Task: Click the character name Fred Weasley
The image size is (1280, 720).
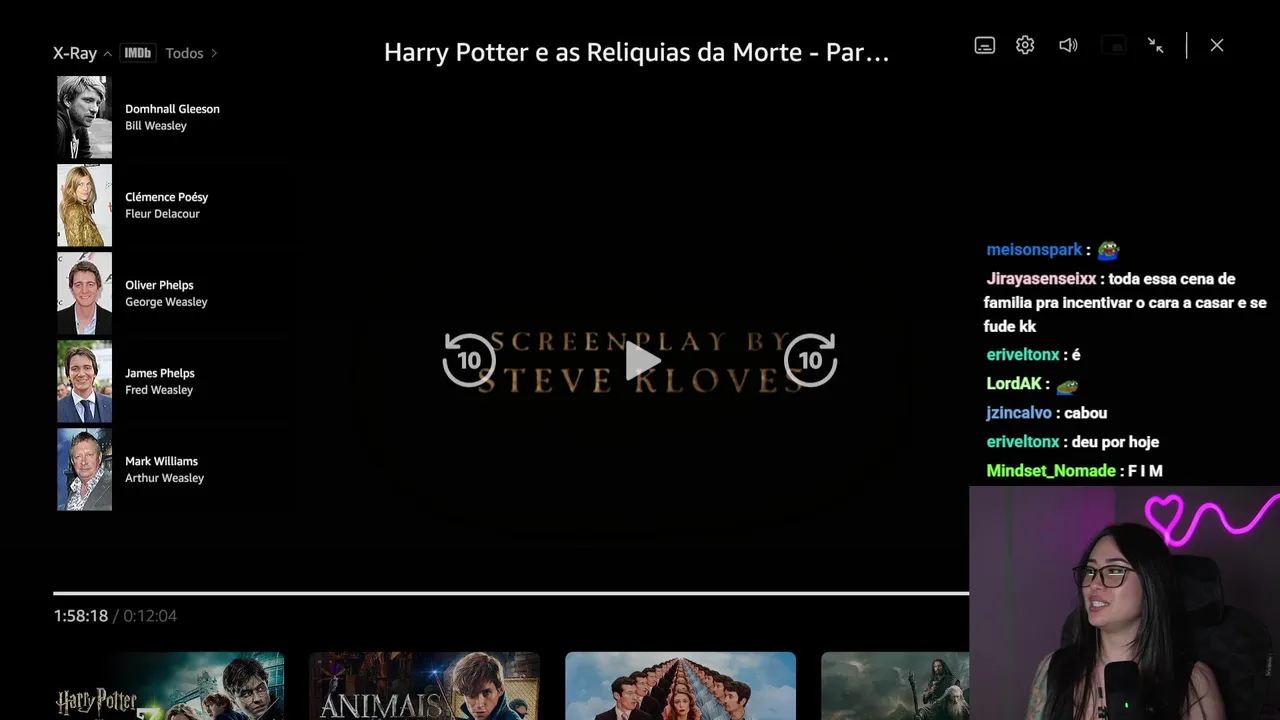Action: [159, 390]
